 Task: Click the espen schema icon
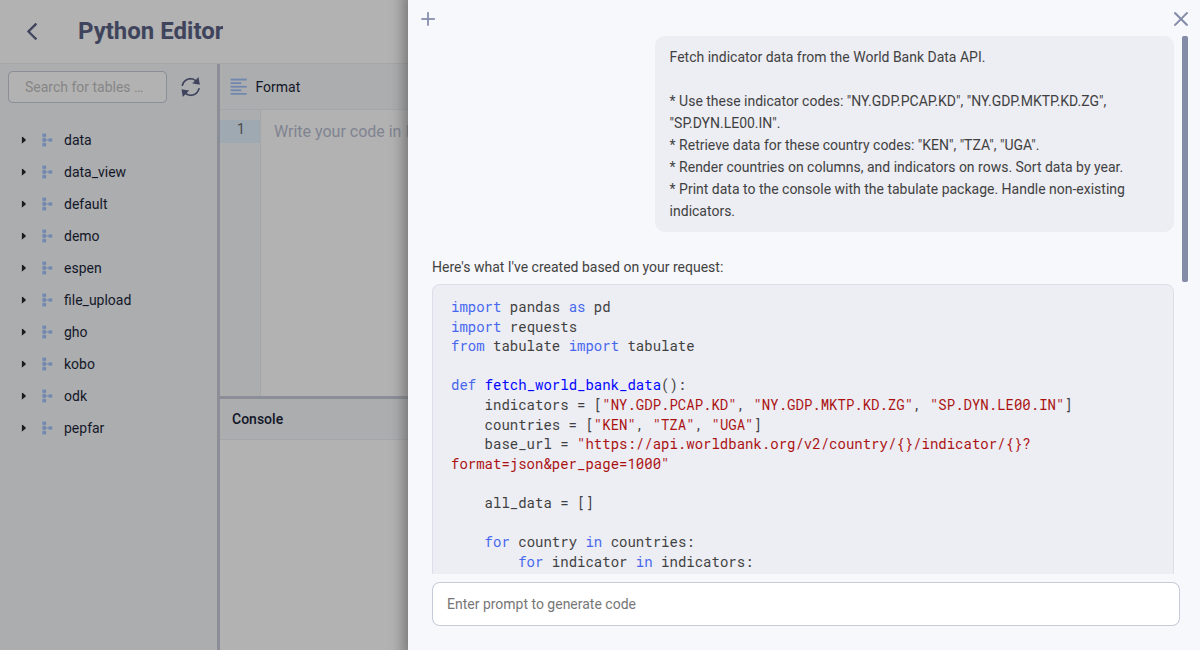pyautogui.click(x=47, y=267)
